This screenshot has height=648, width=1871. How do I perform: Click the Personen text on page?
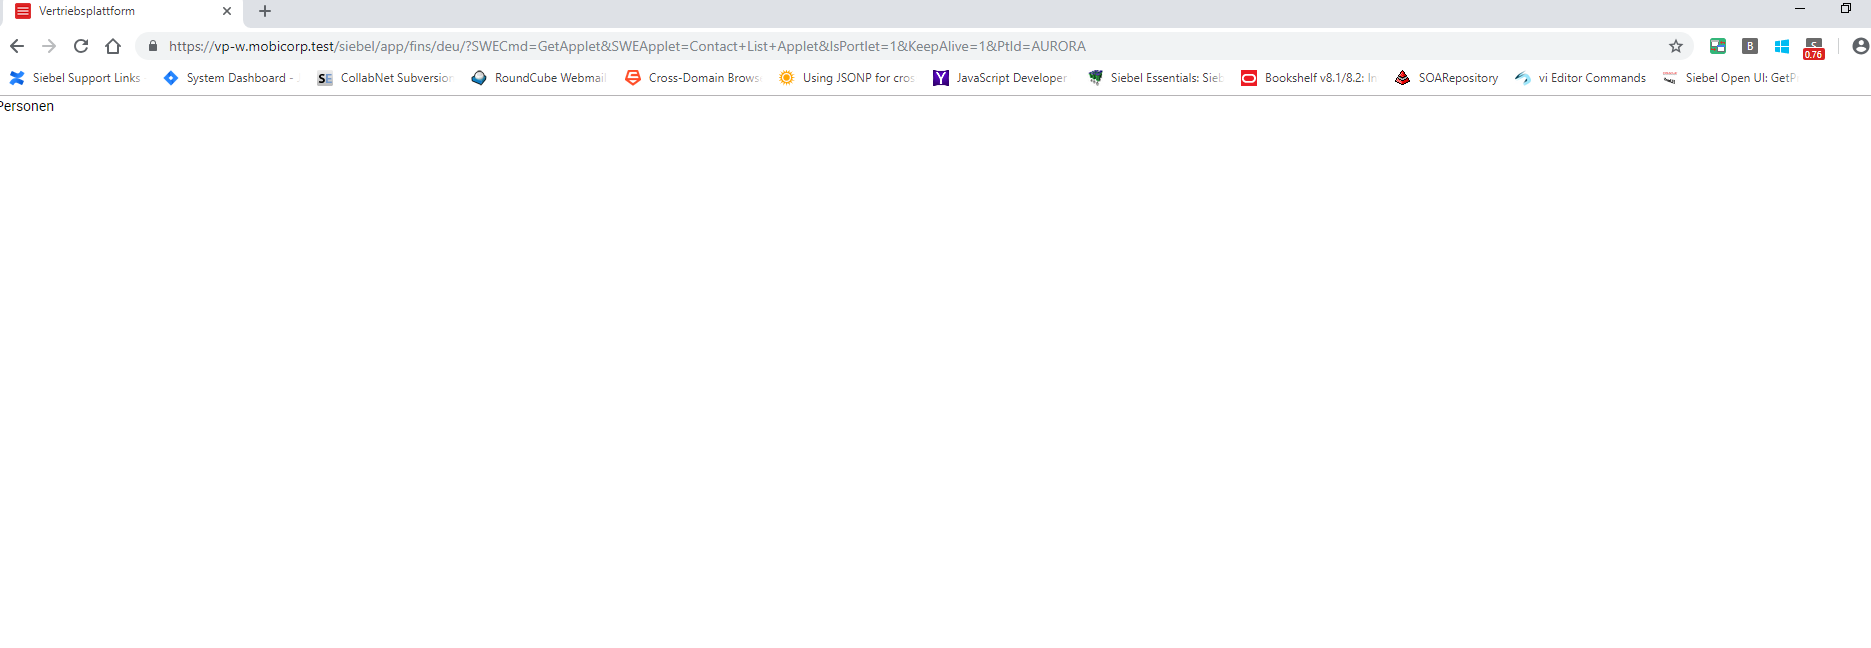27,106
